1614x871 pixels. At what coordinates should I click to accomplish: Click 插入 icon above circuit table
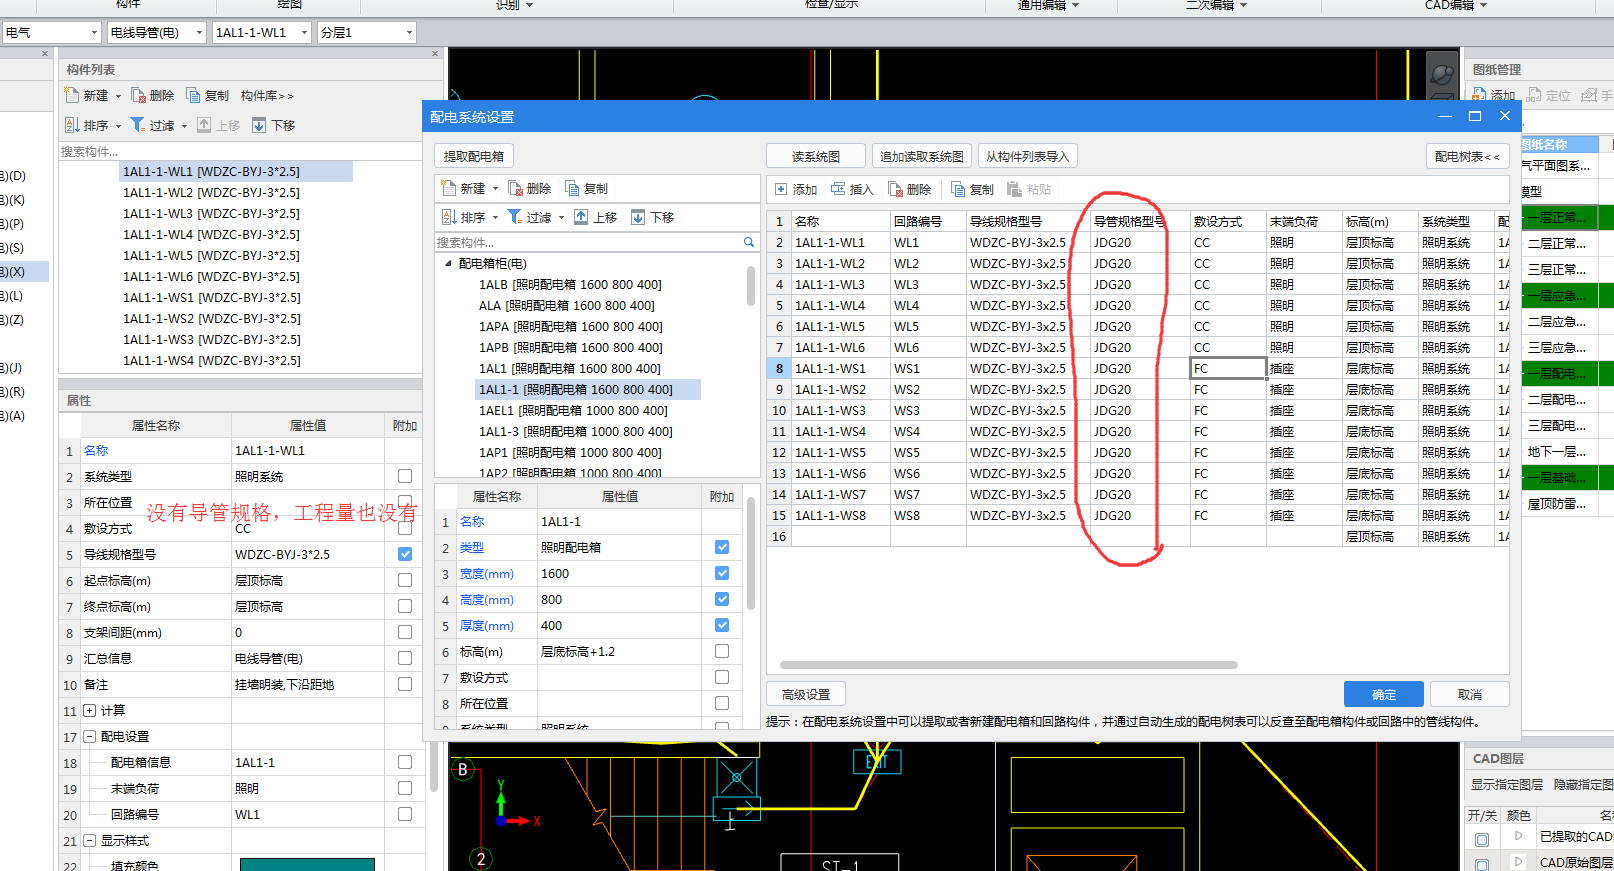(x=838, y=189)
